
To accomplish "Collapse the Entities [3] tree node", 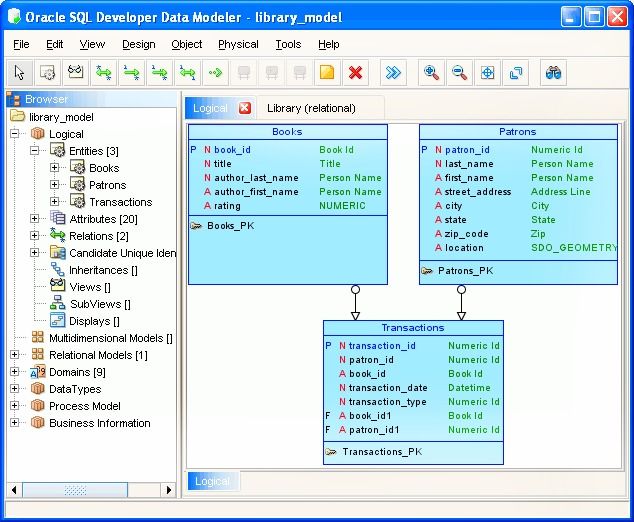I will 35,151.
